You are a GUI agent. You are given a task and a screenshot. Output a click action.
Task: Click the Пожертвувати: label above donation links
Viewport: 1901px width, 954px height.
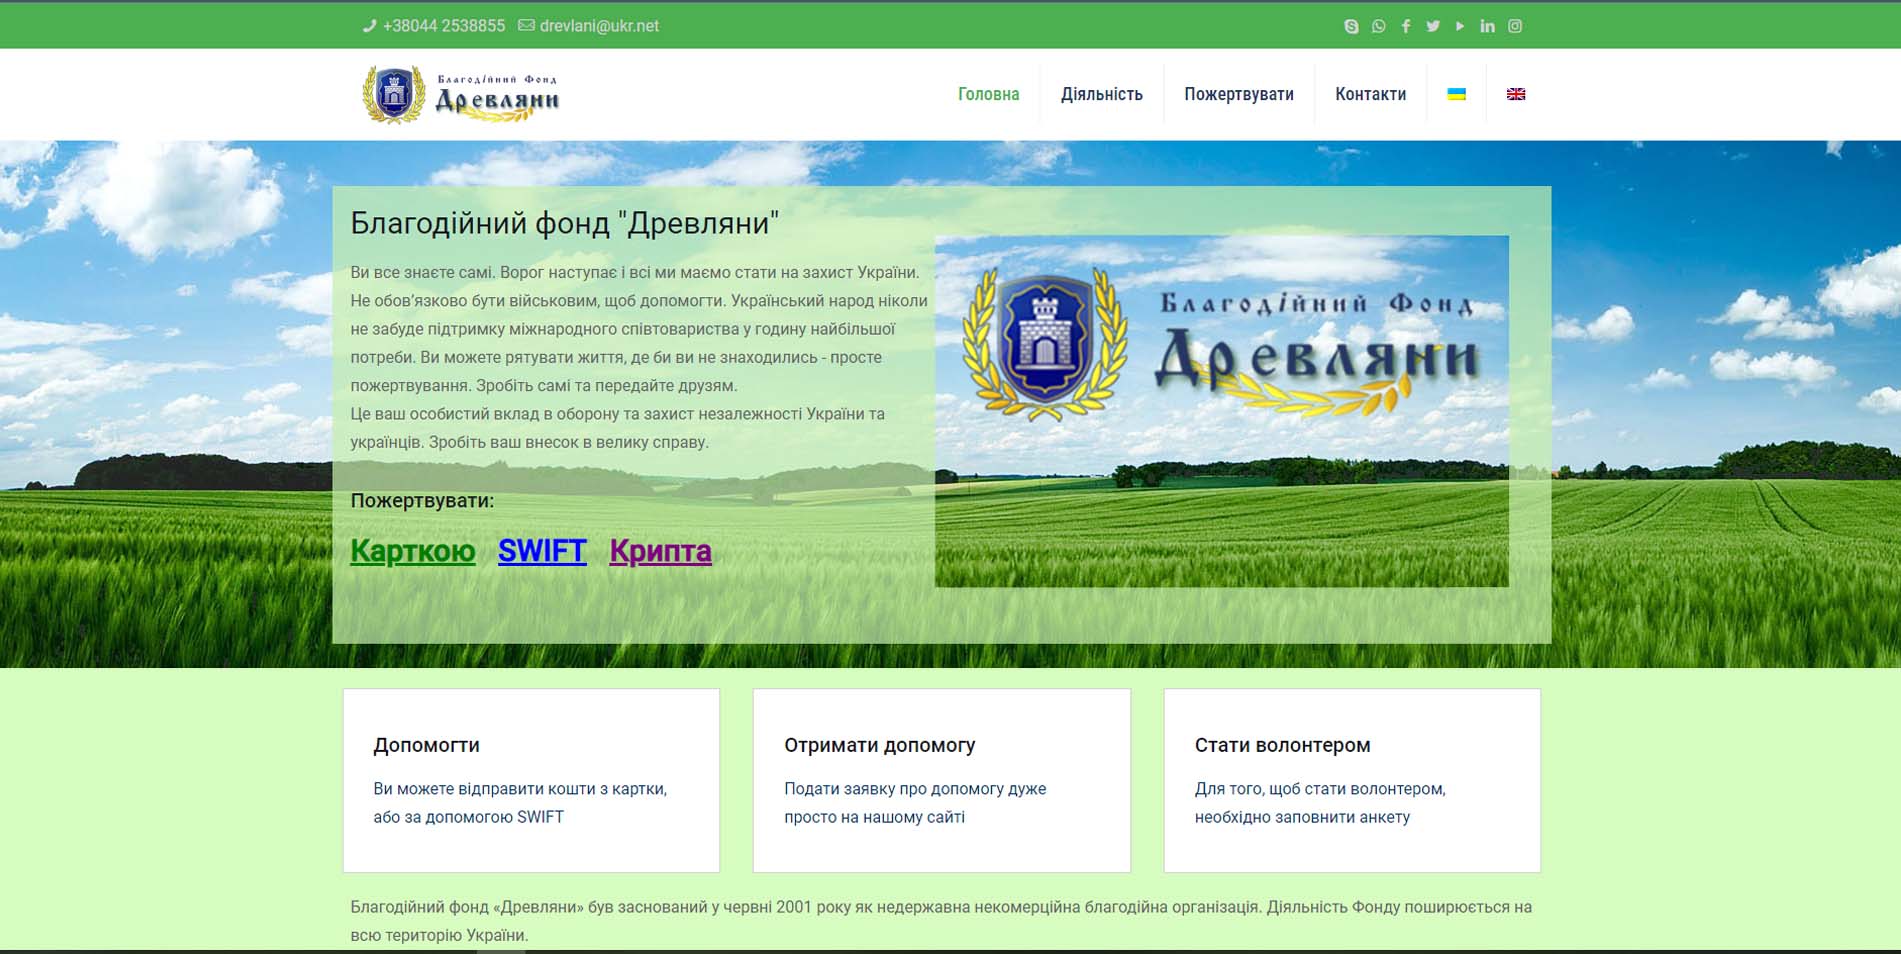[422, 500]
